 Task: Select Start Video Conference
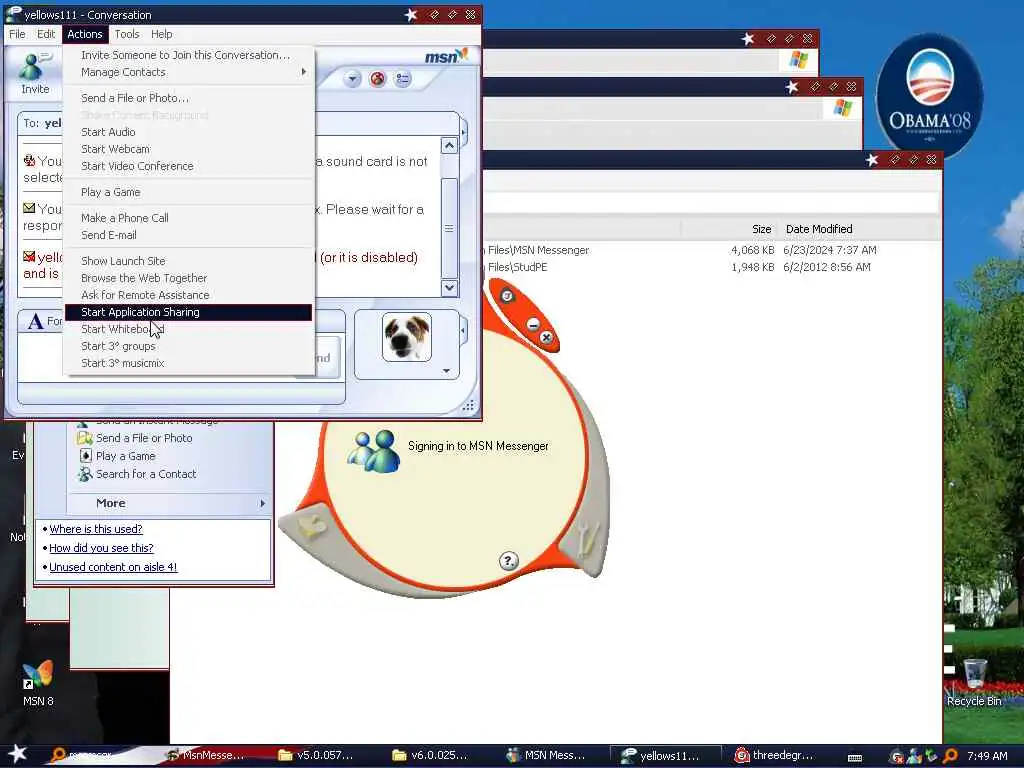click(x=189, y=166)
